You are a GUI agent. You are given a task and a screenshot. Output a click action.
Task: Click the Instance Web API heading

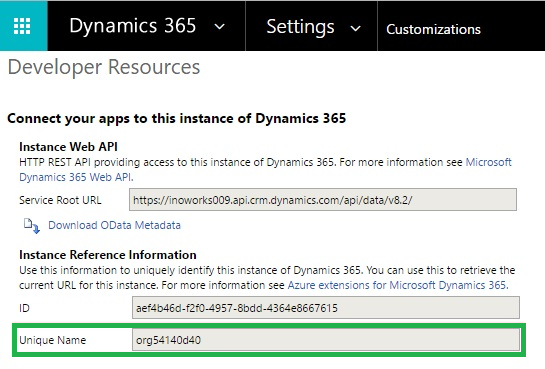pyautogui.click(x=68, y=147)
